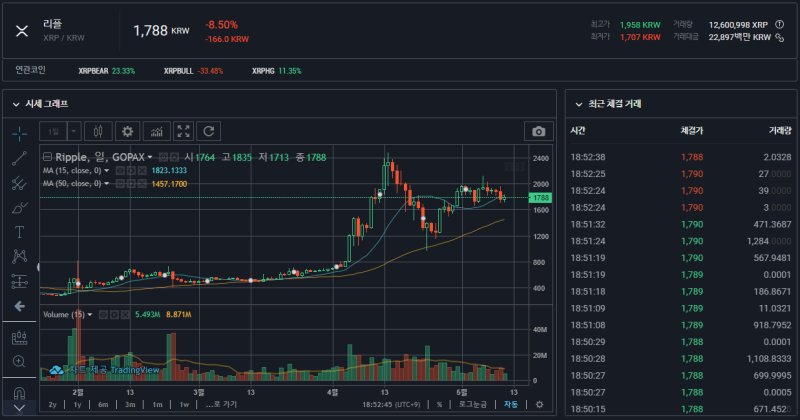Click the 18:52:45 (UTC+9) timezone selector
The image size is (800, 420).
coord(391,404)
